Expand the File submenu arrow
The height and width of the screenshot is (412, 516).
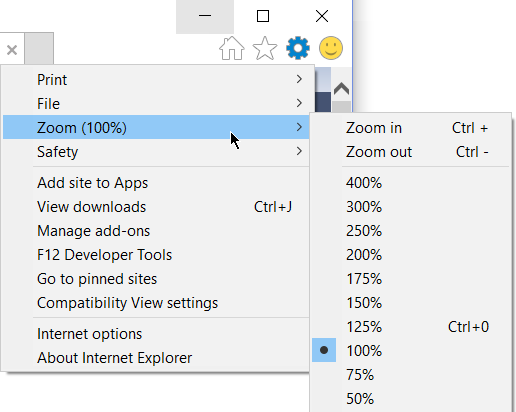pyautogui.click(x=299, y=103)
